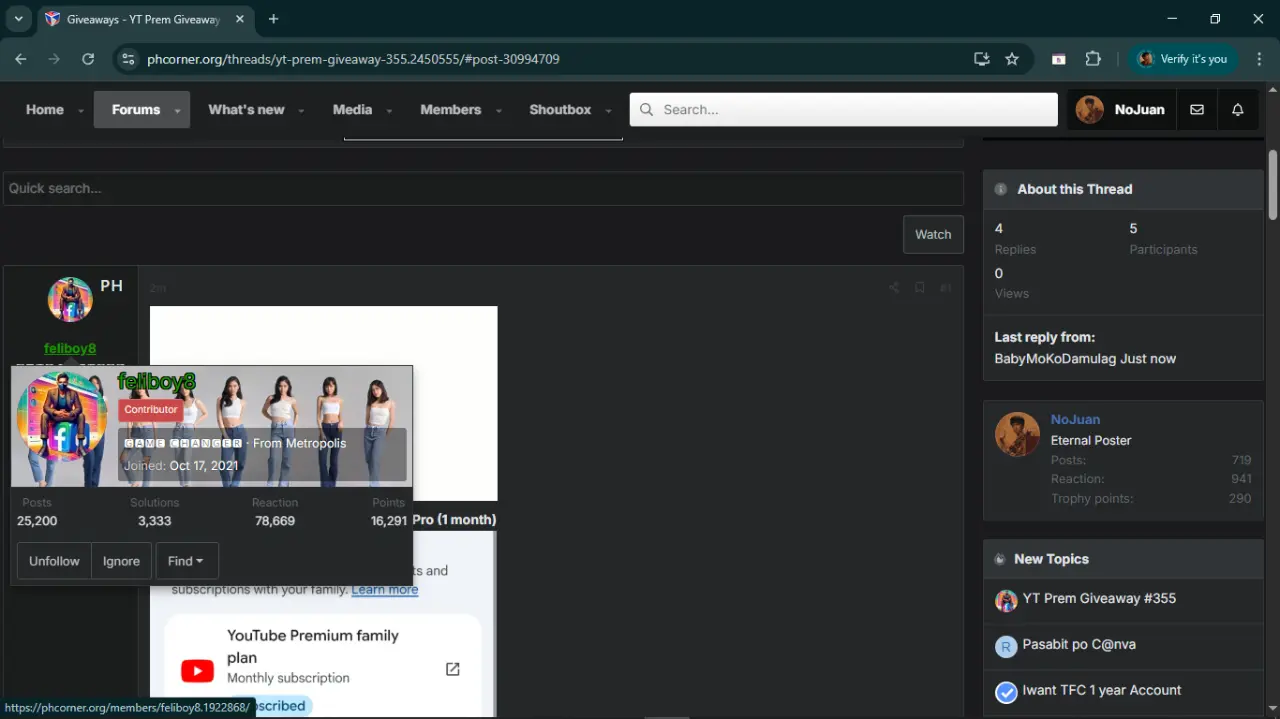Click the Watch thread button
Screen dimensions: 1280x719
pyautogui.click(x=933, y=234)
